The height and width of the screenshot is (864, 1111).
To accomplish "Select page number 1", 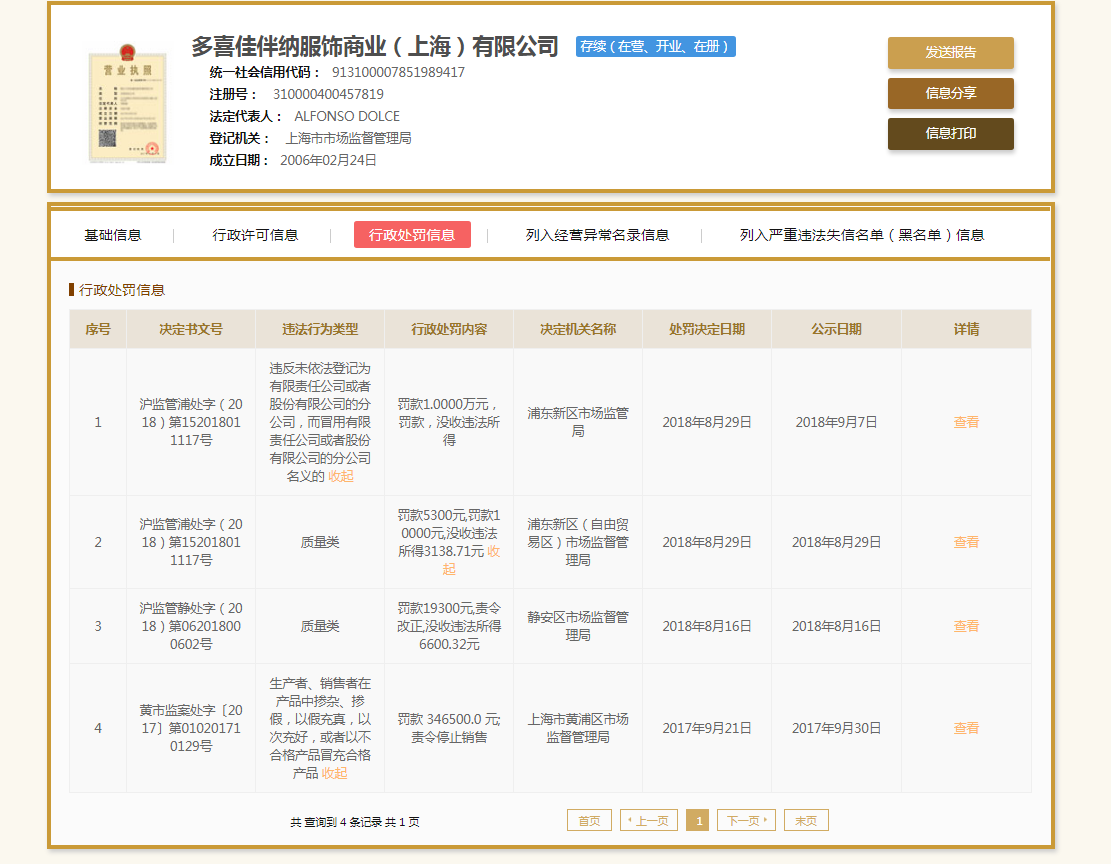I will 698,821.
